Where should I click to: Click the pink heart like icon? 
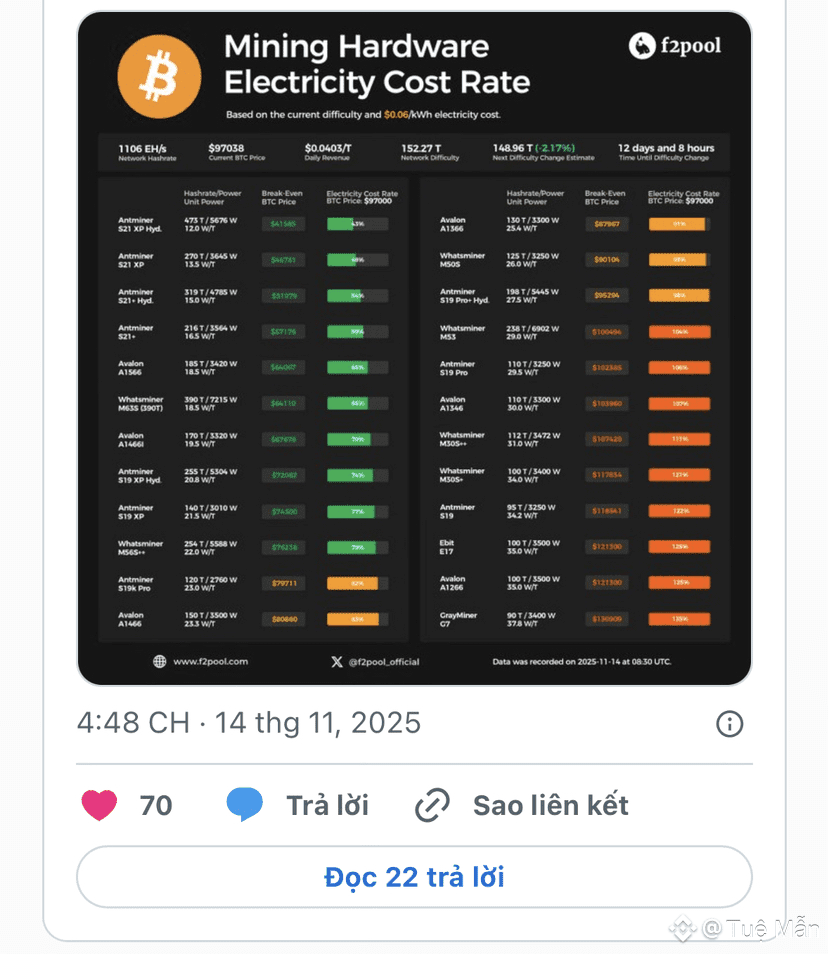pyautogui.click(x=99, y=805)
